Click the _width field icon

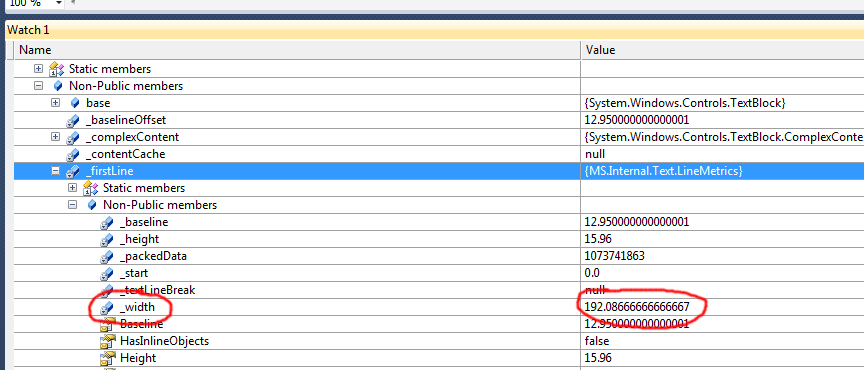point(107,308)
